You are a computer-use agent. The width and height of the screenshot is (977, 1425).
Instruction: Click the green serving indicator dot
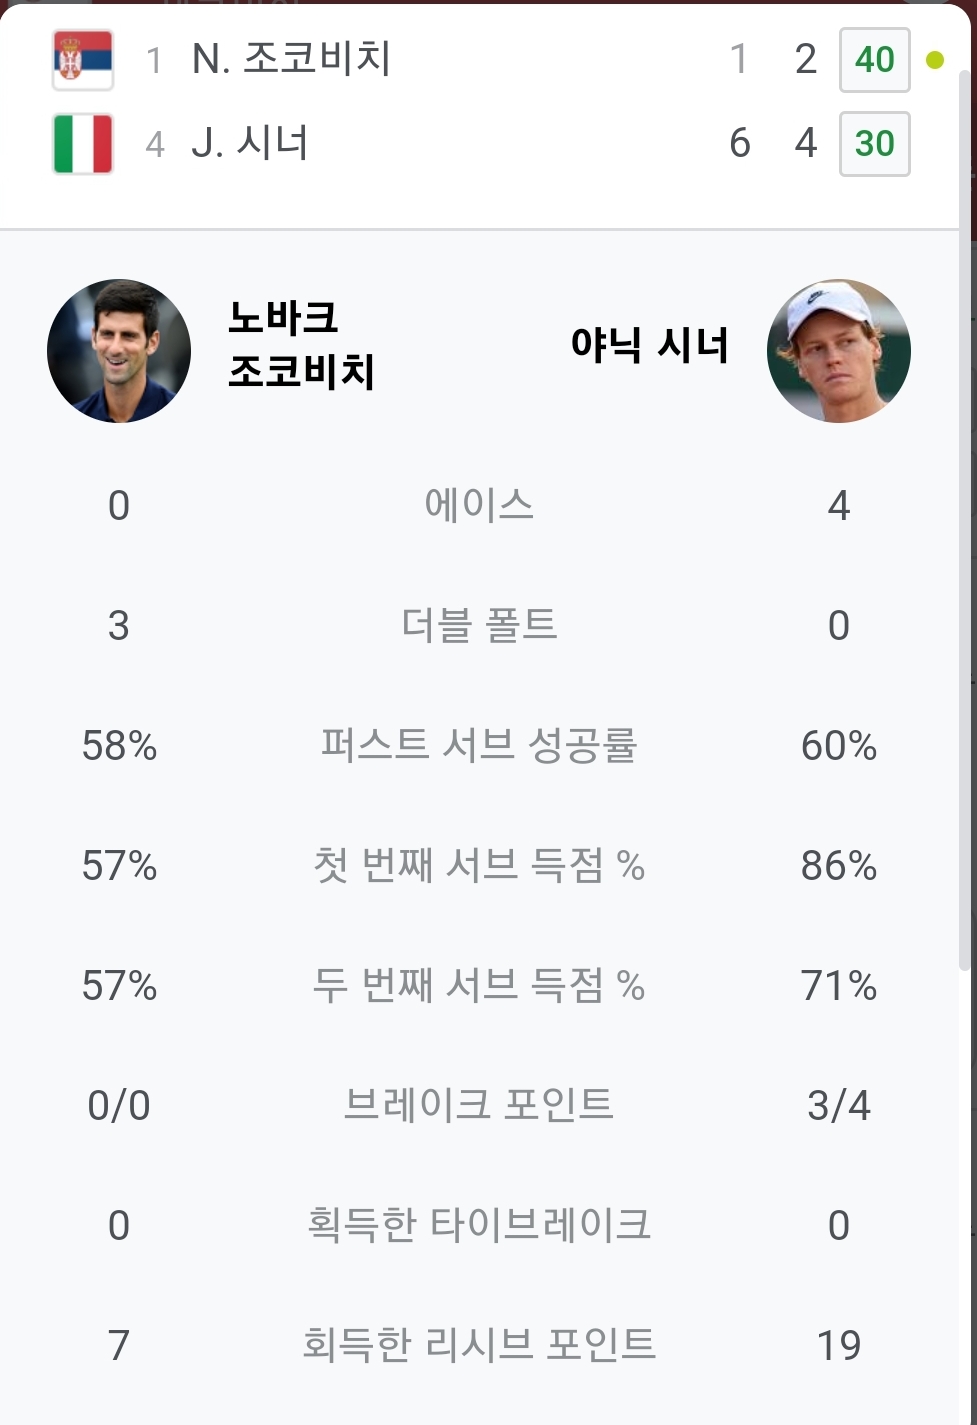(x=935, y=61)
